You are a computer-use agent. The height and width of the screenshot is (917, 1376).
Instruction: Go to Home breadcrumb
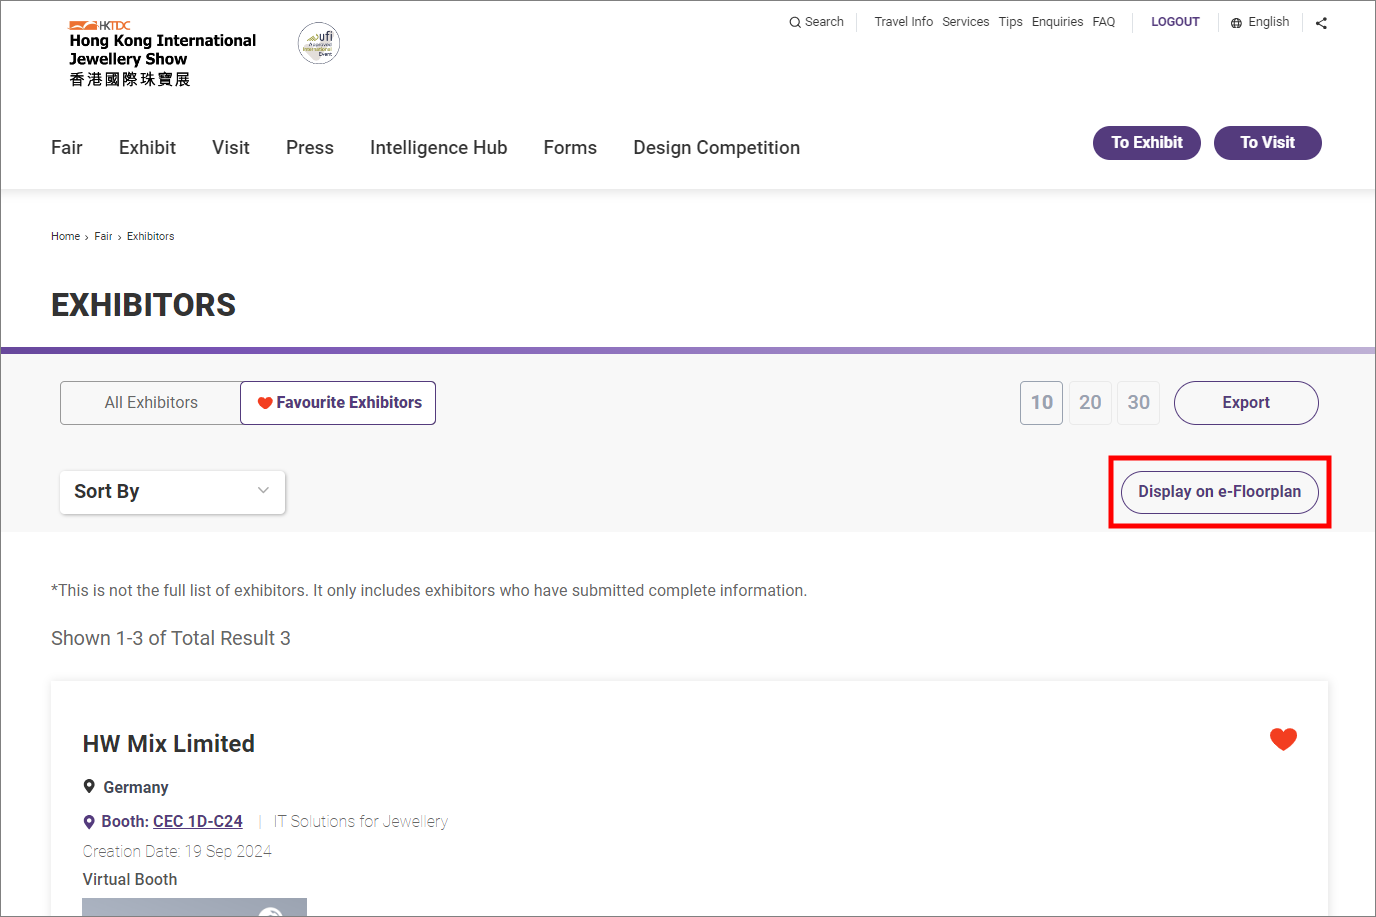click(65, 237)
